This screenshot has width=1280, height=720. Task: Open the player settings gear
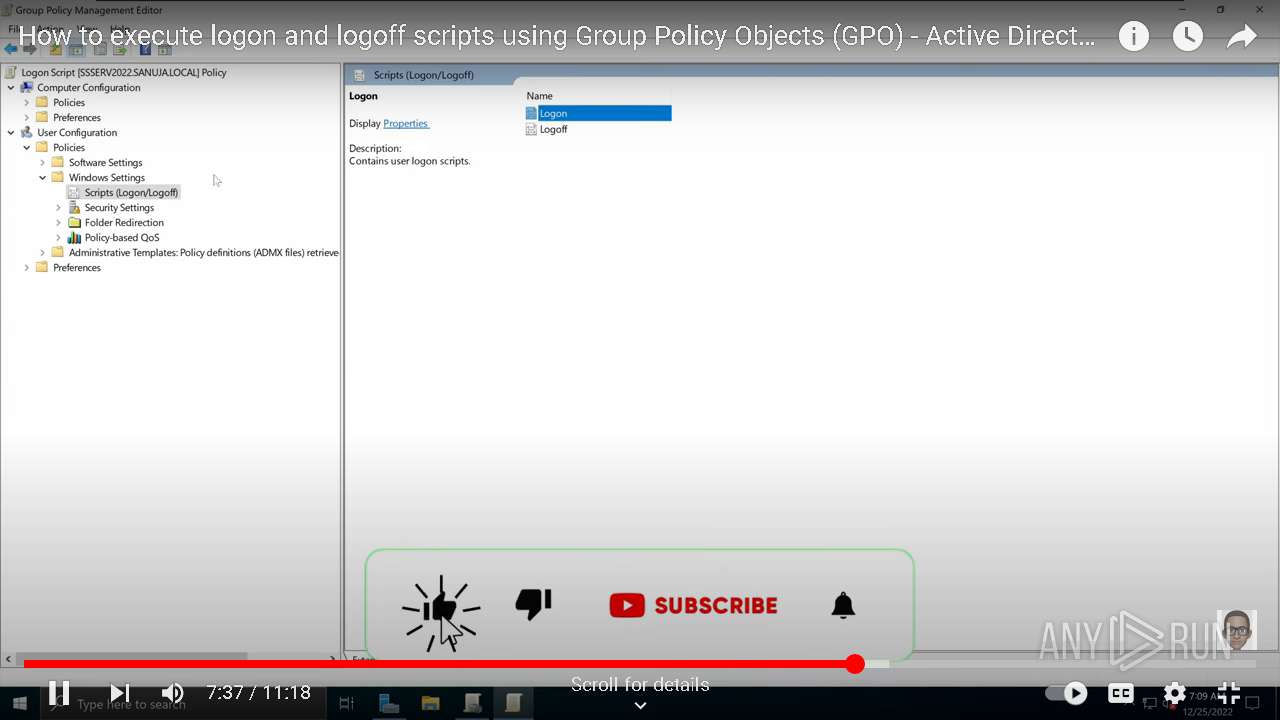point(1174,692)
